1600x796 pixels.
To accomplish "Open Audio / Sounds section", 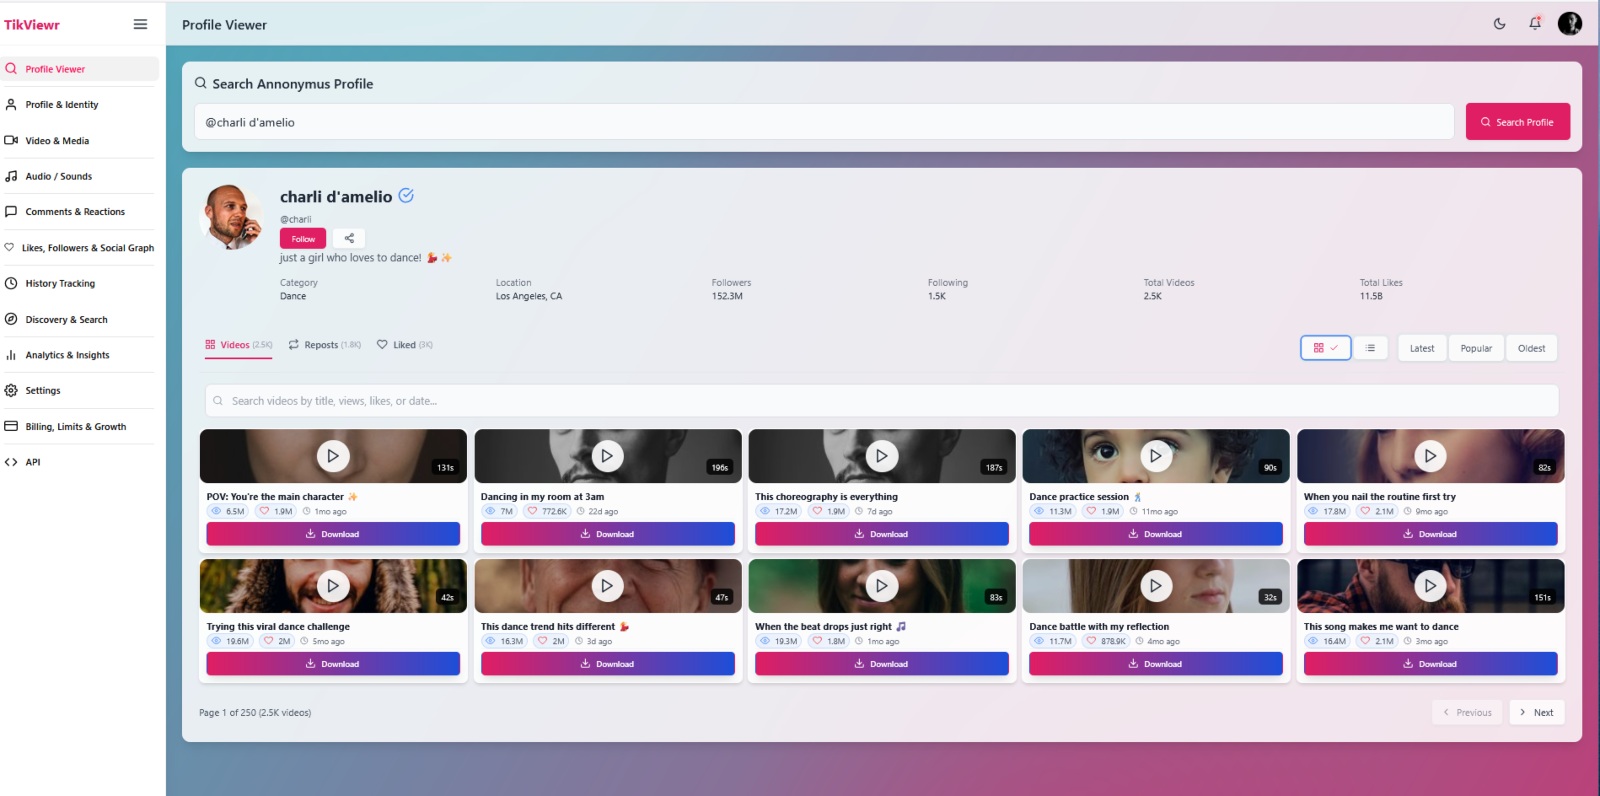I will point(80,176).
